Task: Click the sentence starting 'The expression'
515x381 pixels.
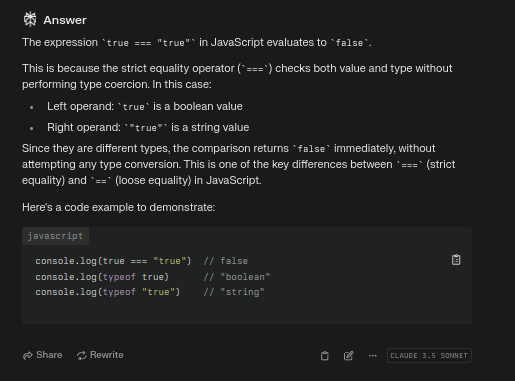Action: [x=197, y=43]
